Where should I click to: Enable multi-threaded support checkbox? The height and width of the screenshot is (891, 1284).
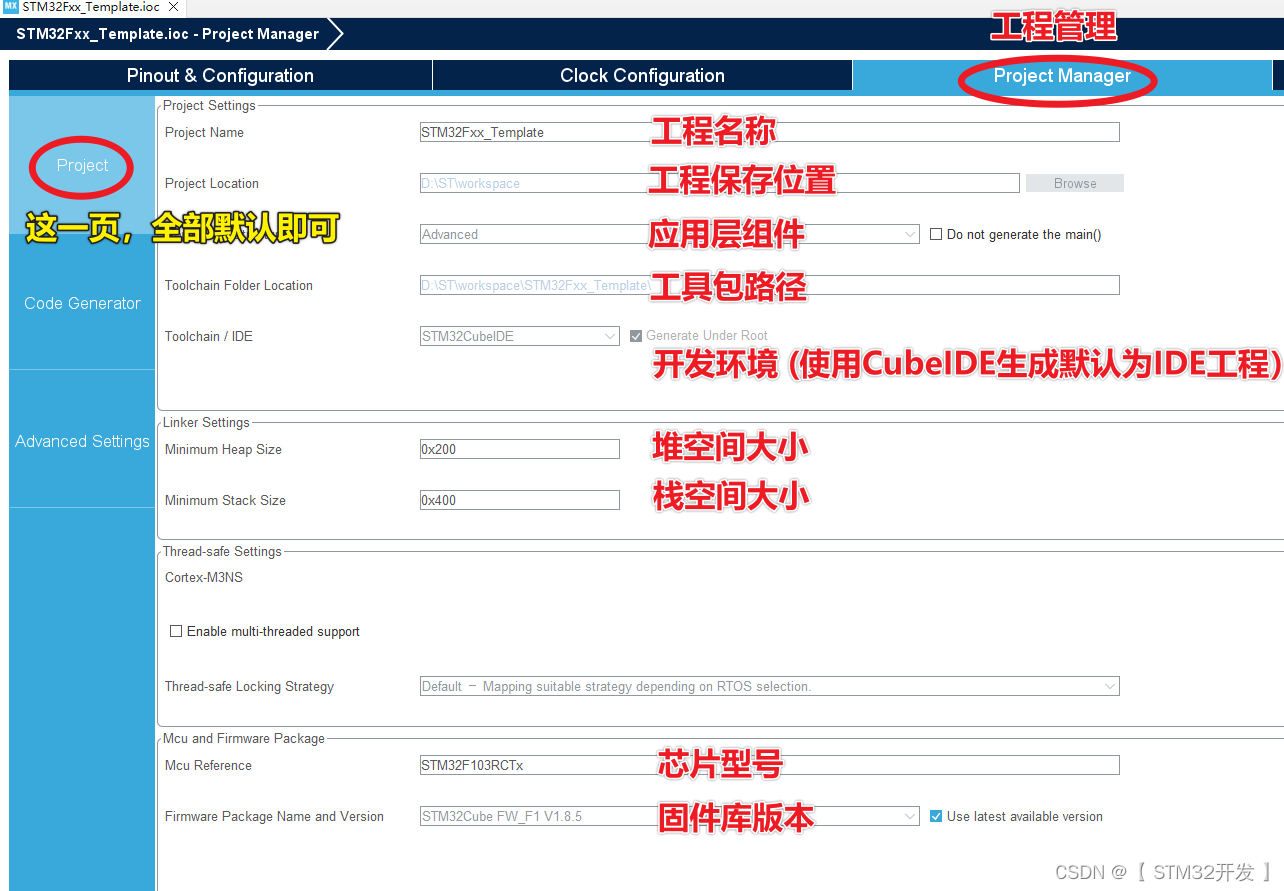176,631
